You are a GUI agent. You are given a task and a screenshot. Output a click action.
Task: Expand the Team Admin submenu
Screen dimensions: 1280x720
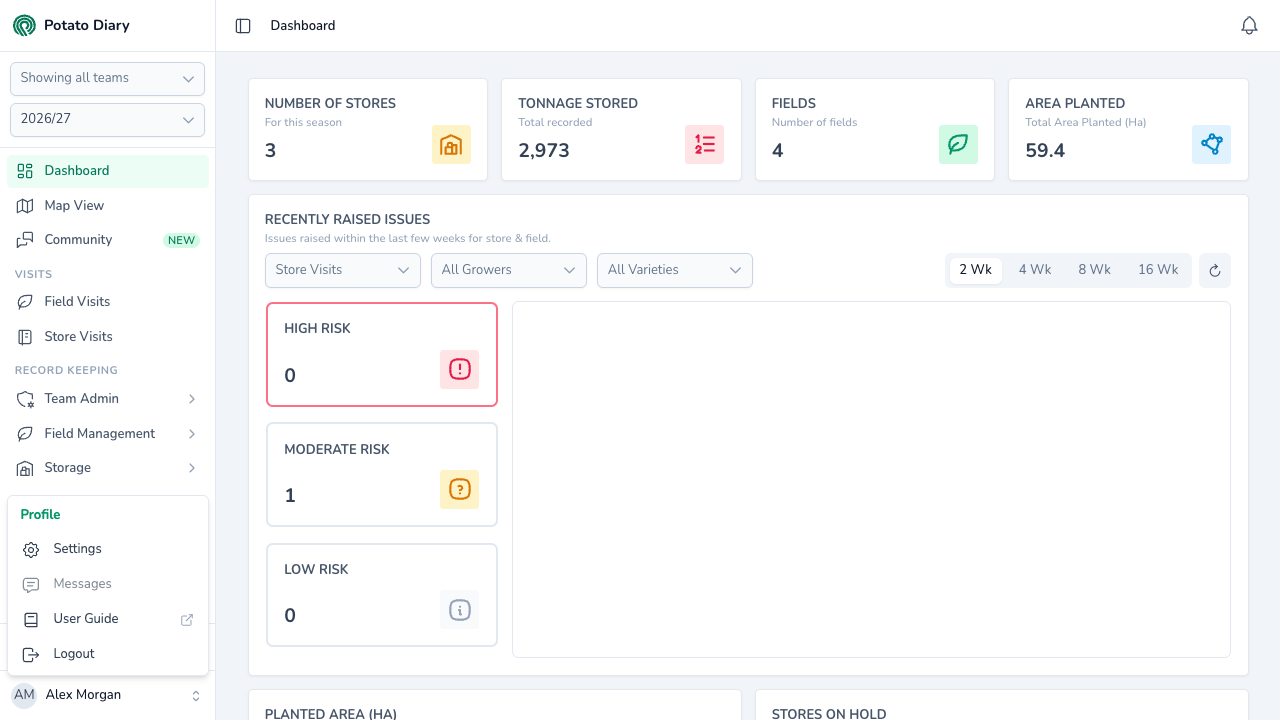(107, 399)
